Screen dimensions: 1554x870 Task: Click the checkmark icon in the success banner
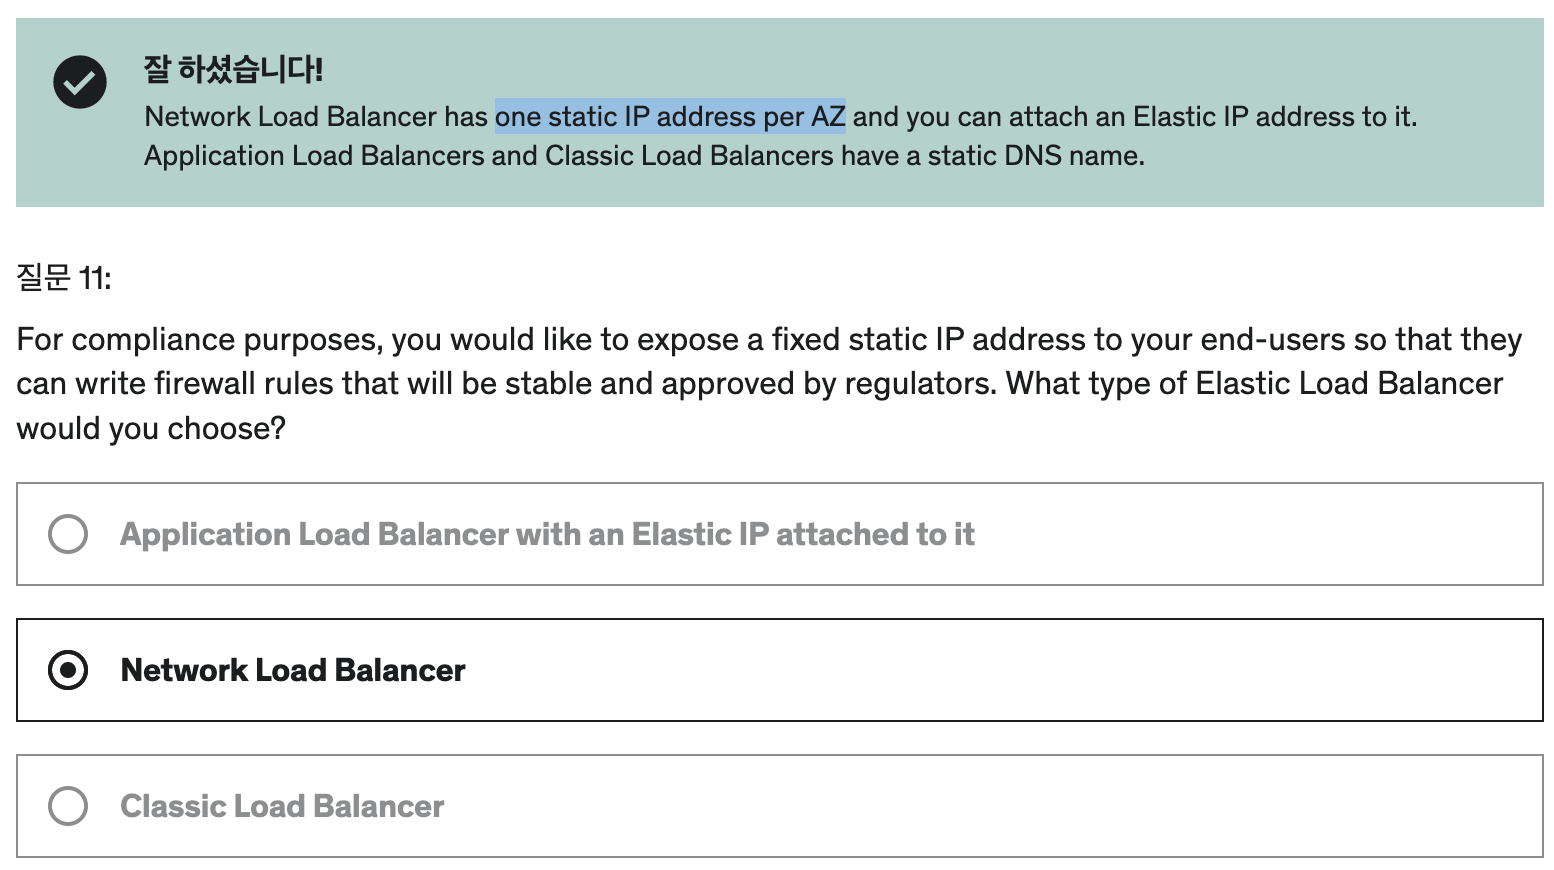tap(80, 82)
